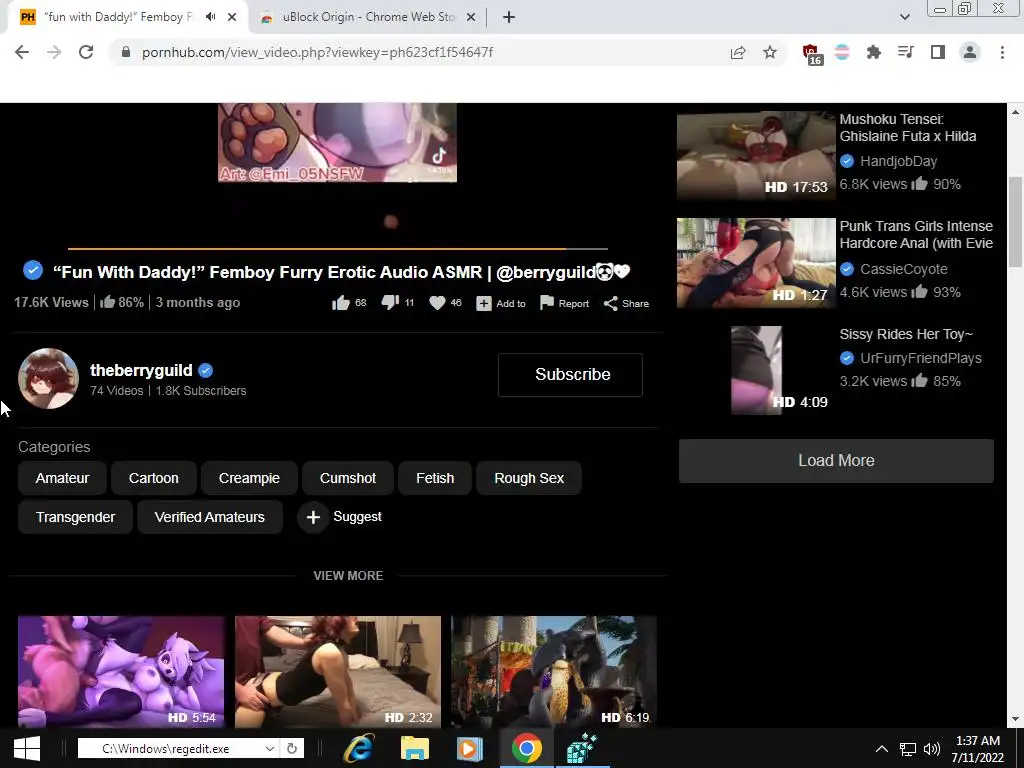Expand the taskbar address dropdown arrow

pos(269,749)
